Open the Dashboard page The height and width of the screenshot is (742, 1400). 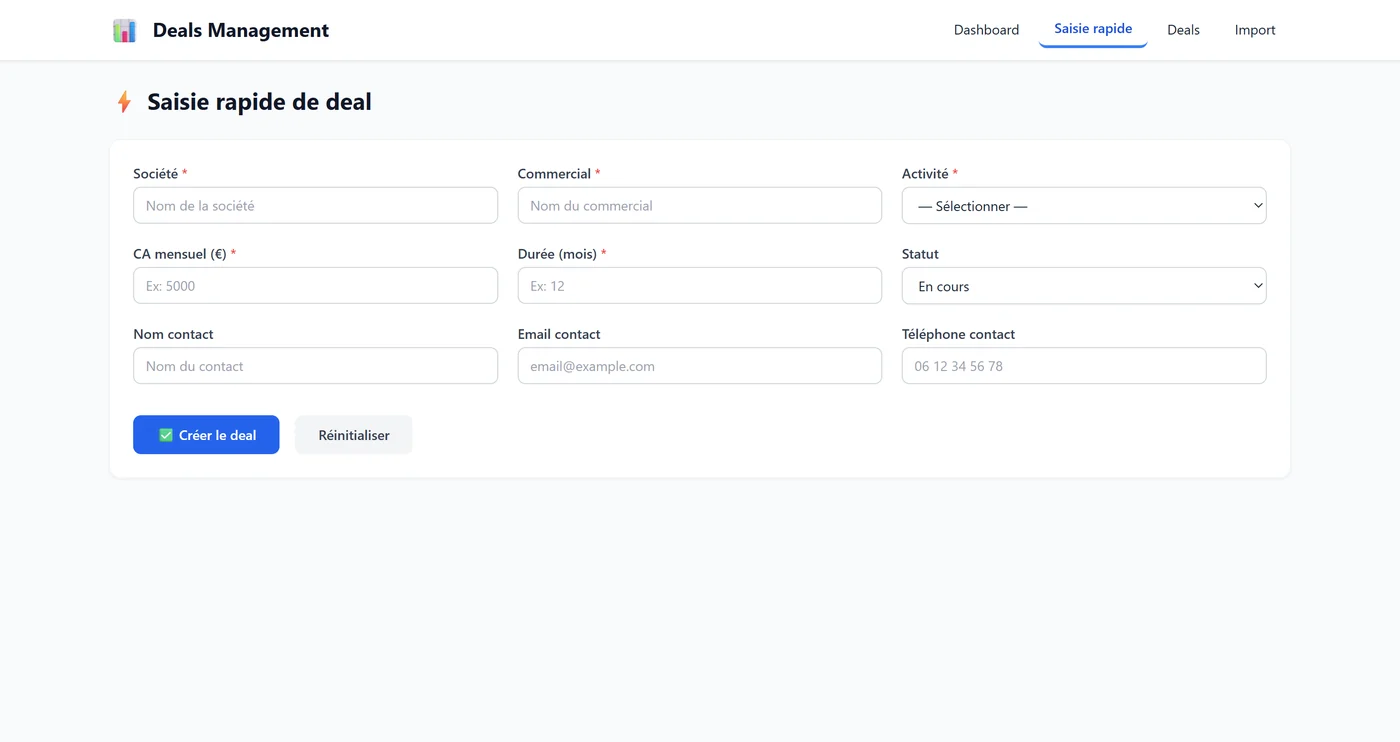coord(986,30)
